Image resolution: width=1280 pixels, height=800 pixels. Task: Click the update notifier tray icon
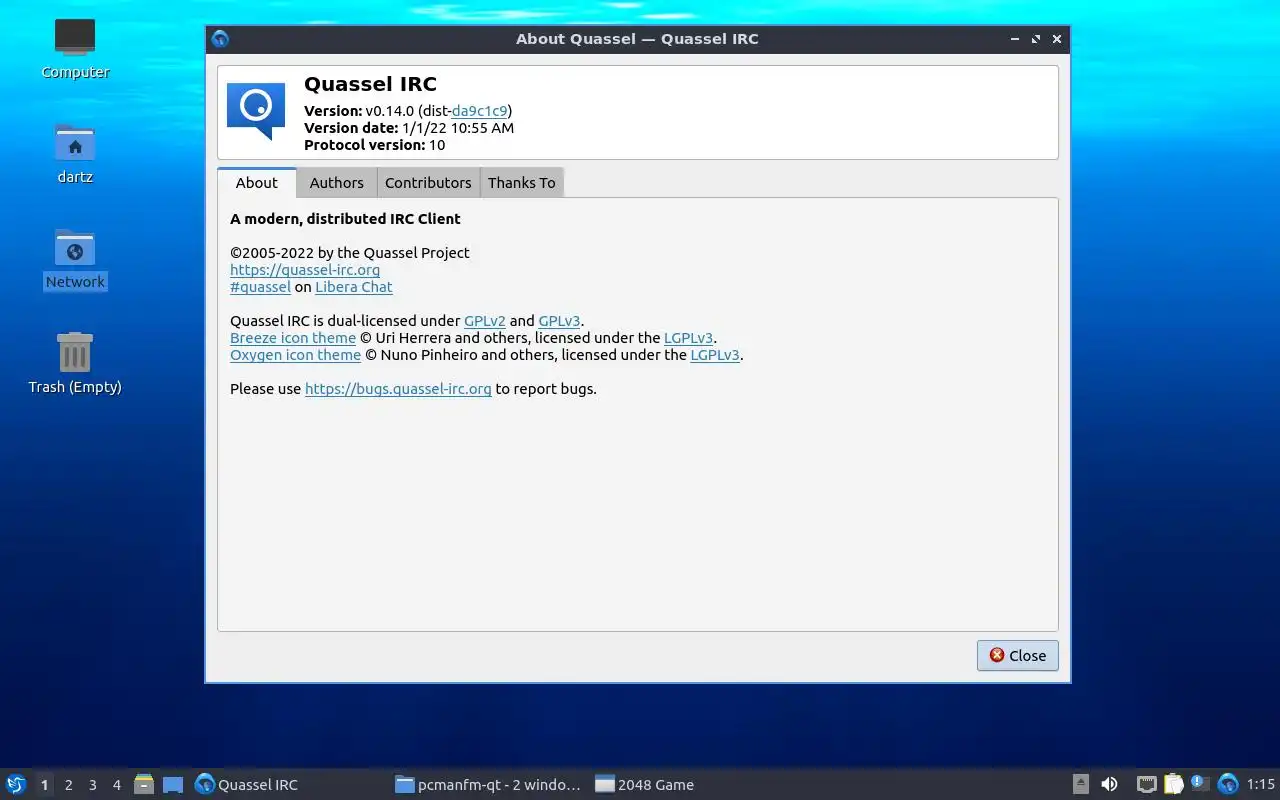[1200, 784]
